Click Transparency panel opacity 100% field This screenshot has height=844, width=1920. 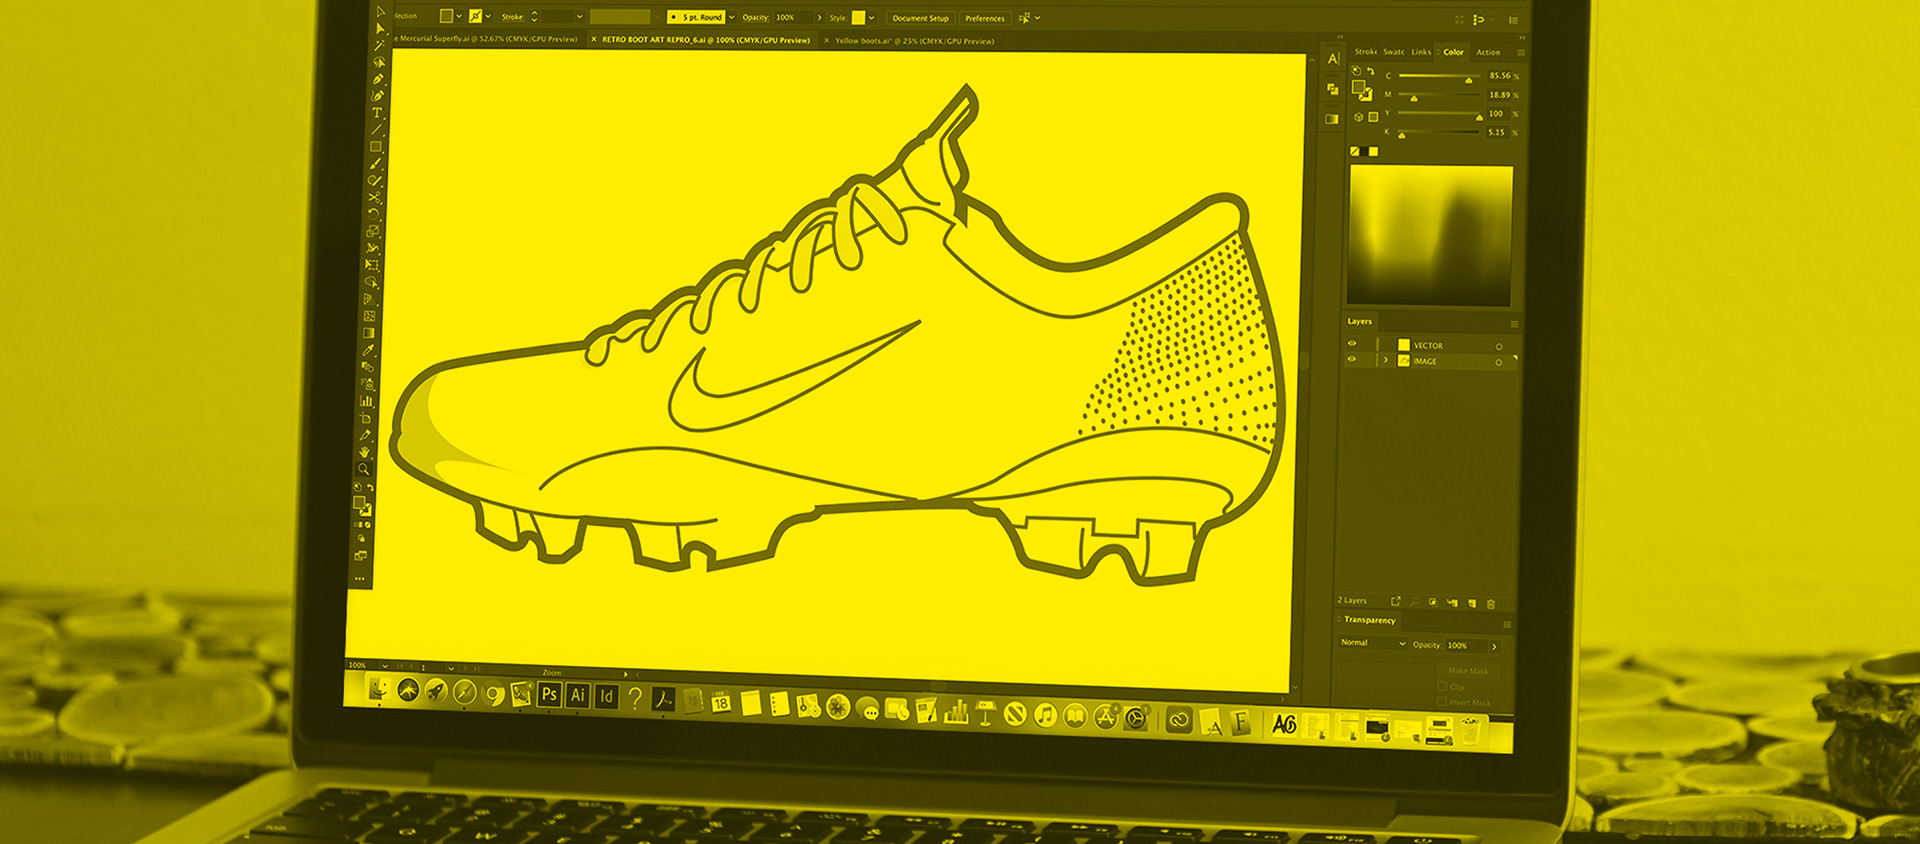[x=1466, y=646]
